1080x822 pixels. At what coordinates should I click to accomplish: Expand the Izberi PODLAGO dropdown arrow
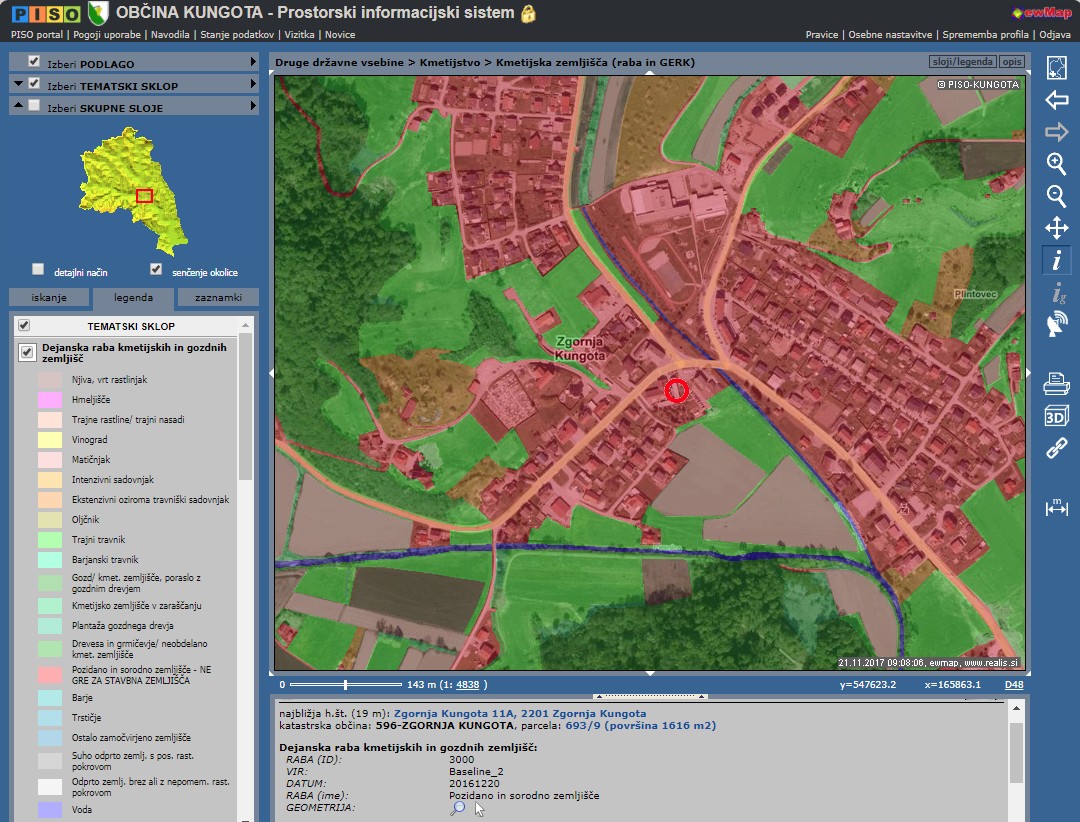[x=253, y=62]
